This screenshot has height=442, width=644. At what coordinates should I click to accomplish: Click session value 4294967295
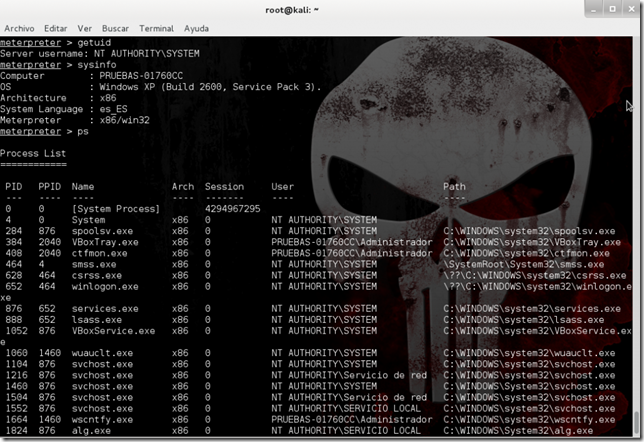[x=232, y=209]
